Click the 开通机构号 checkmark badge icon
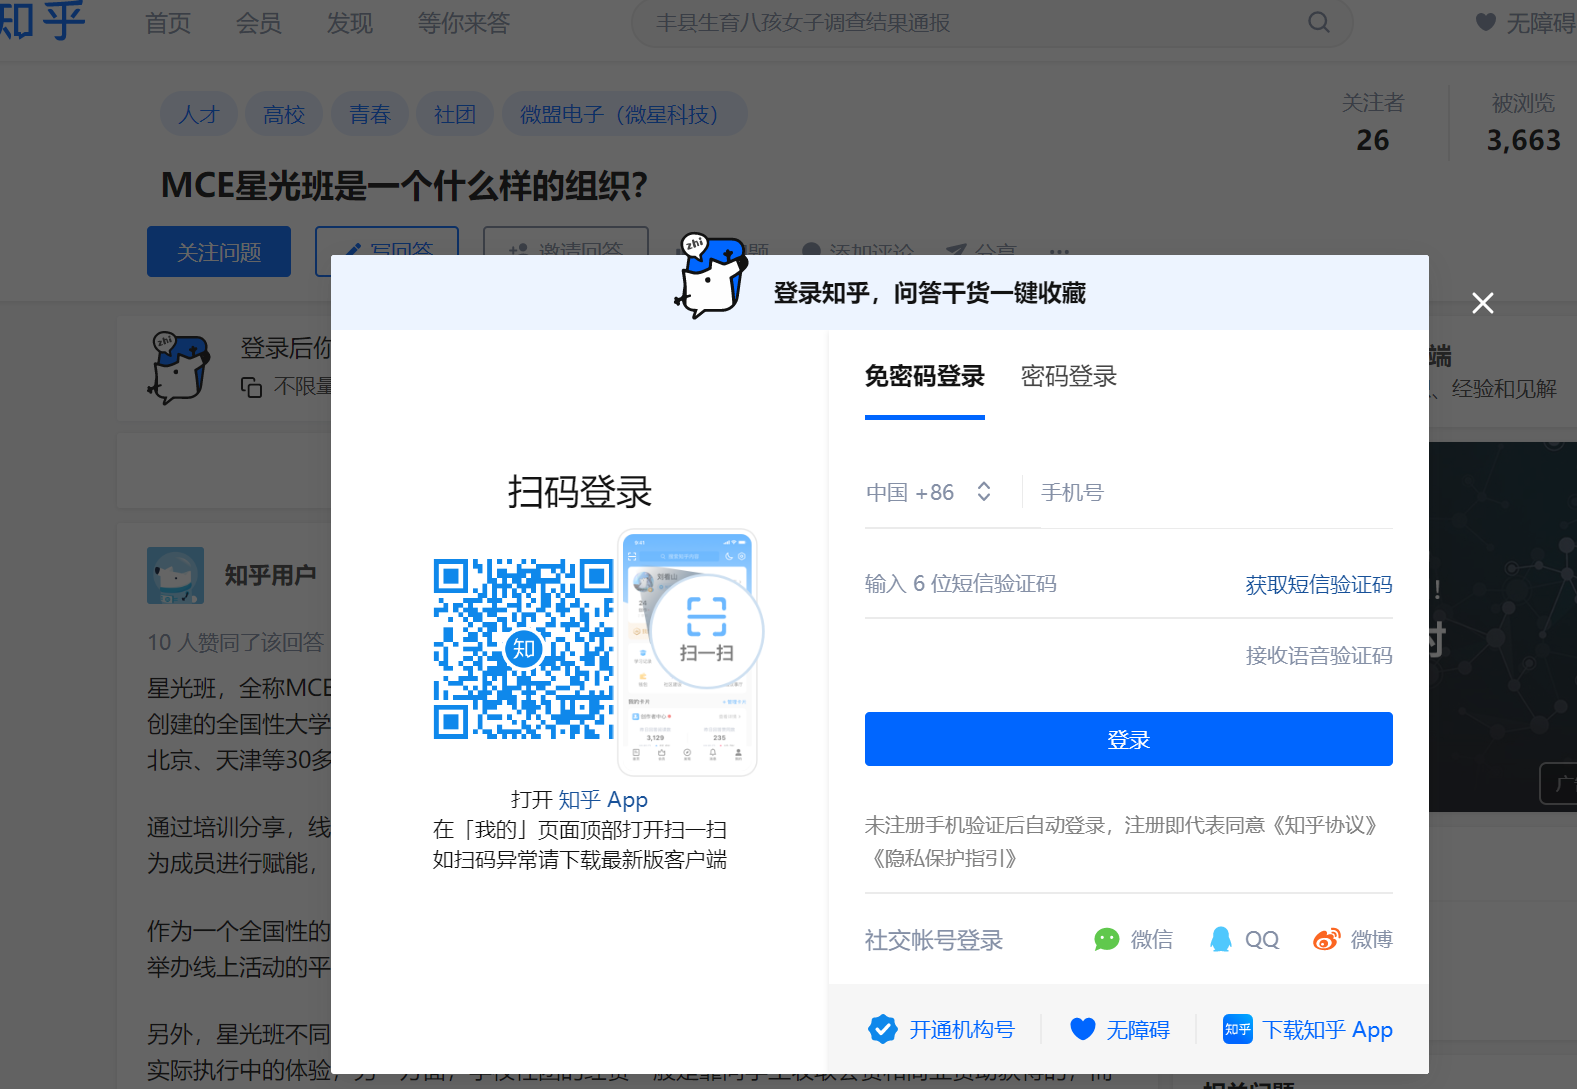 click(882, 1029)
